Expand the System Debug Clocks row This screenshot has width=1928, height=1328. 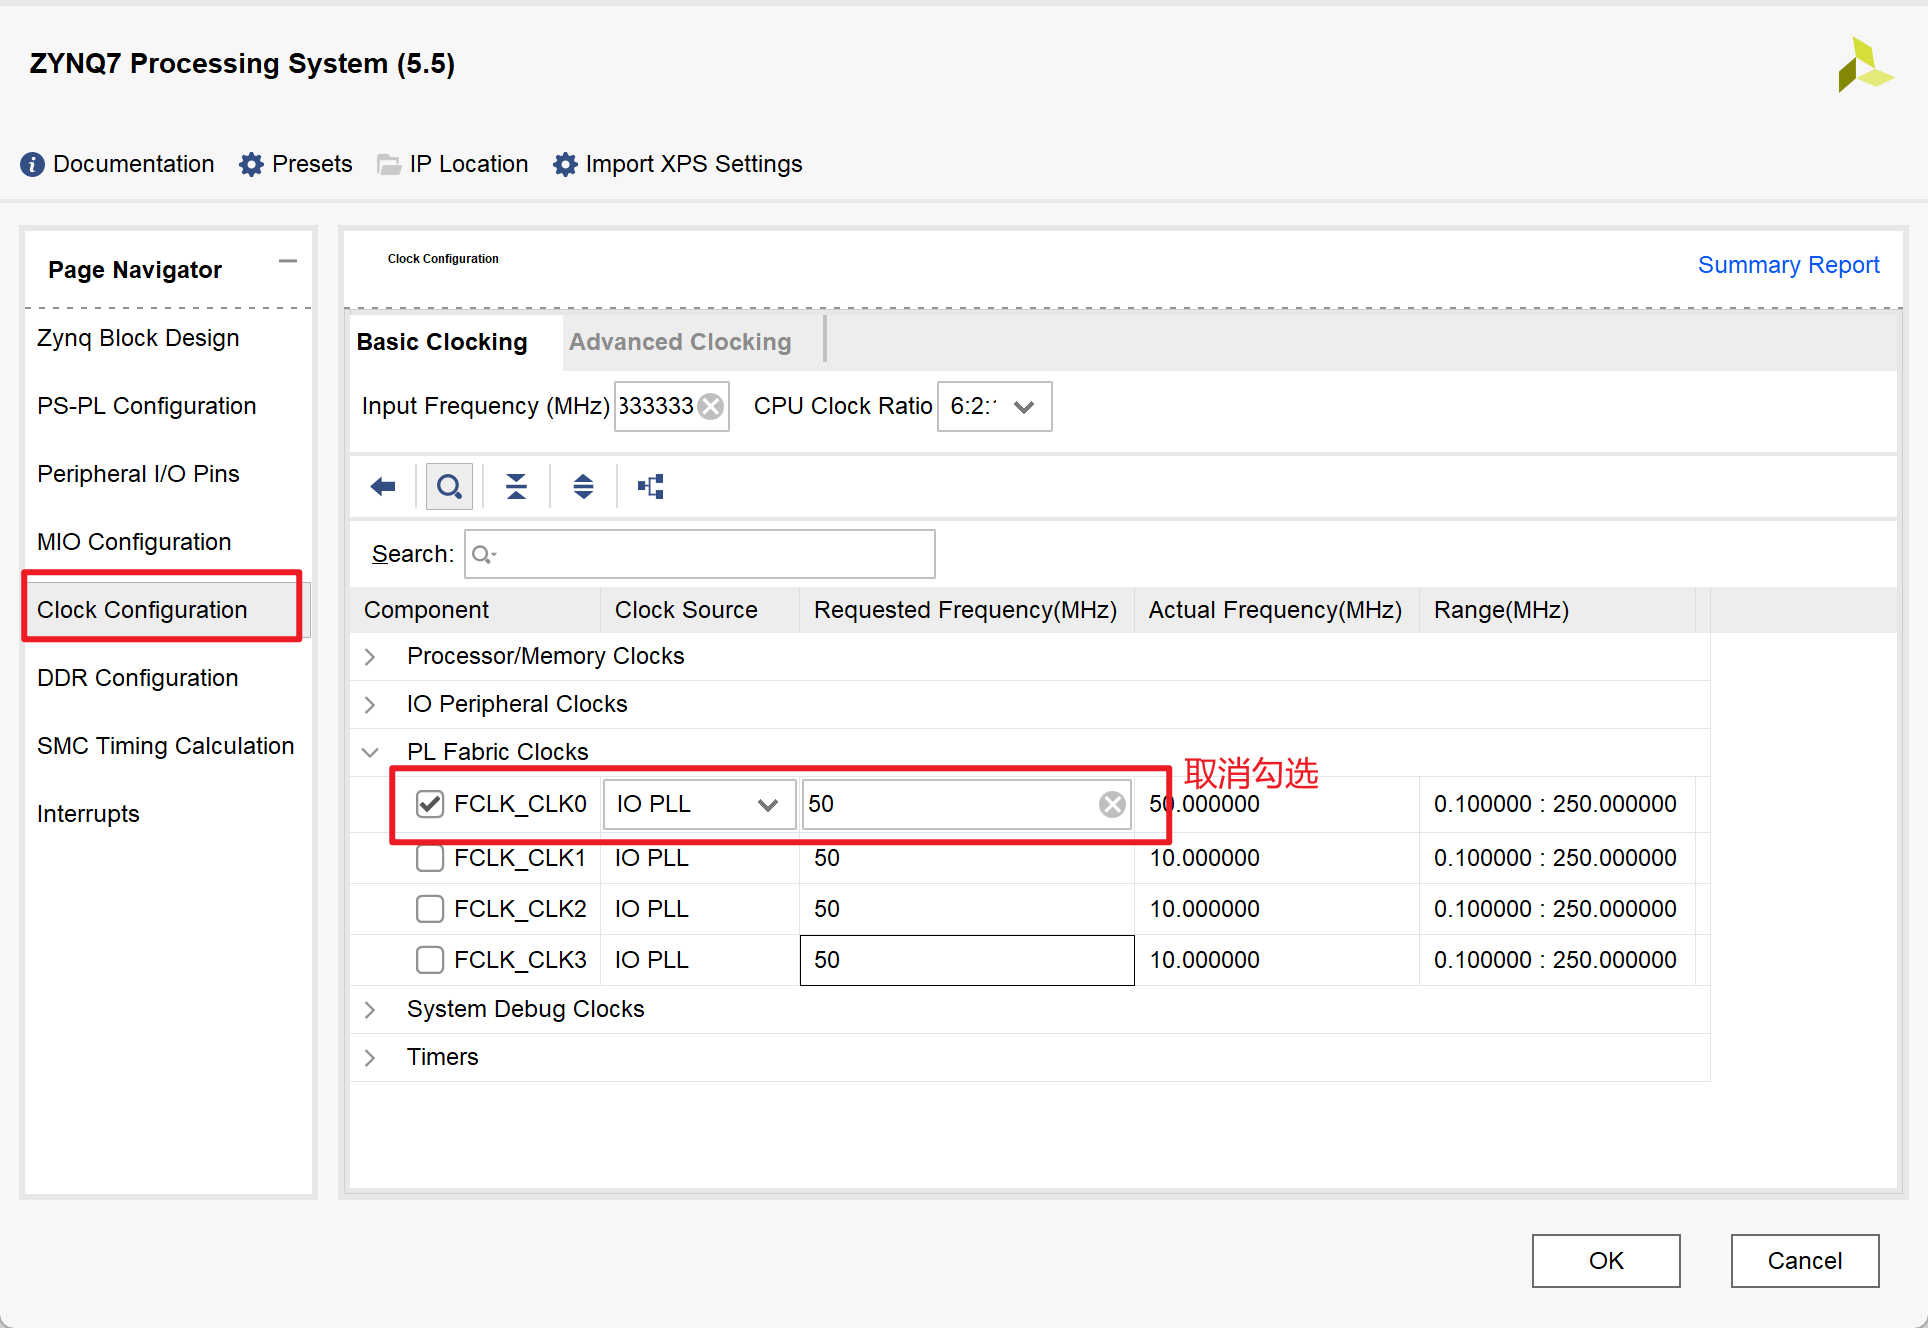371,1010
